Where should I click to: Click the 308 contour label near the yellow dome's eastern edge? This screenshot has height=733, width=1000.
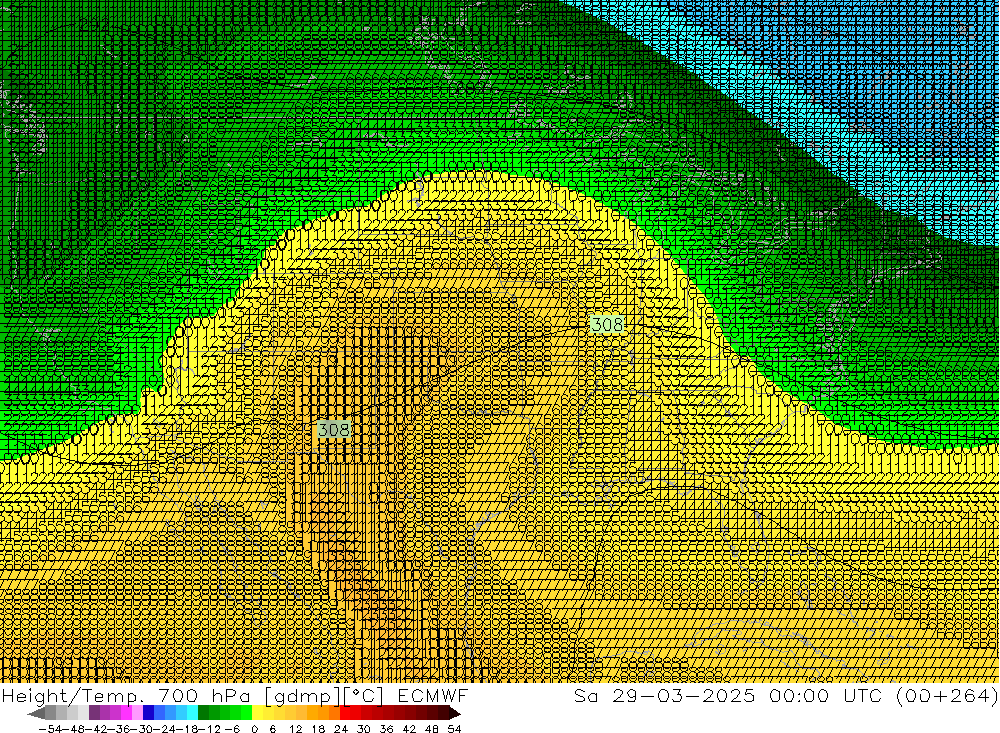tap(607, 324)
